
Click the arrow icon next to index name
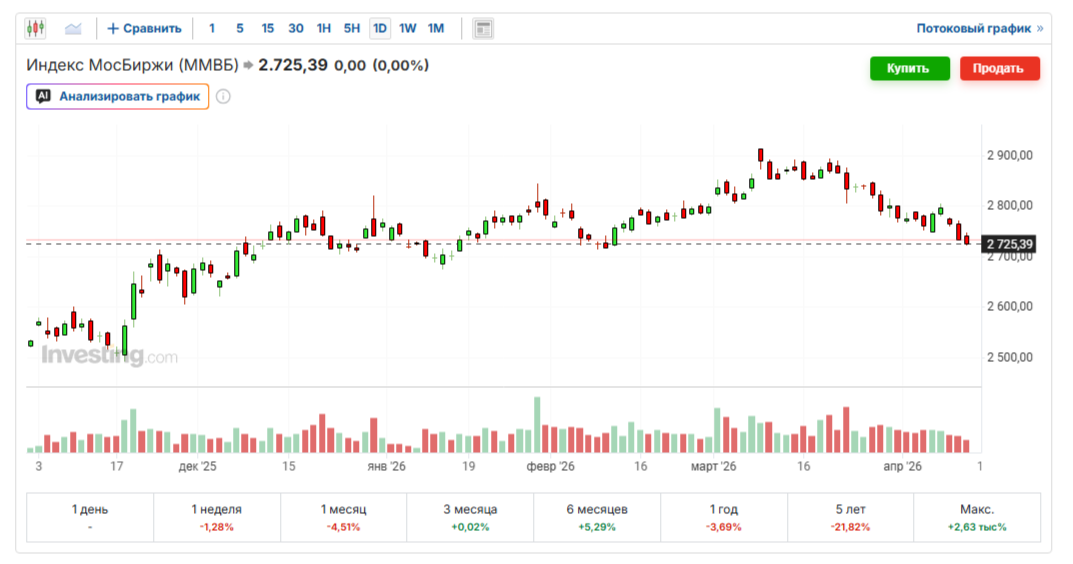[248, 66]
